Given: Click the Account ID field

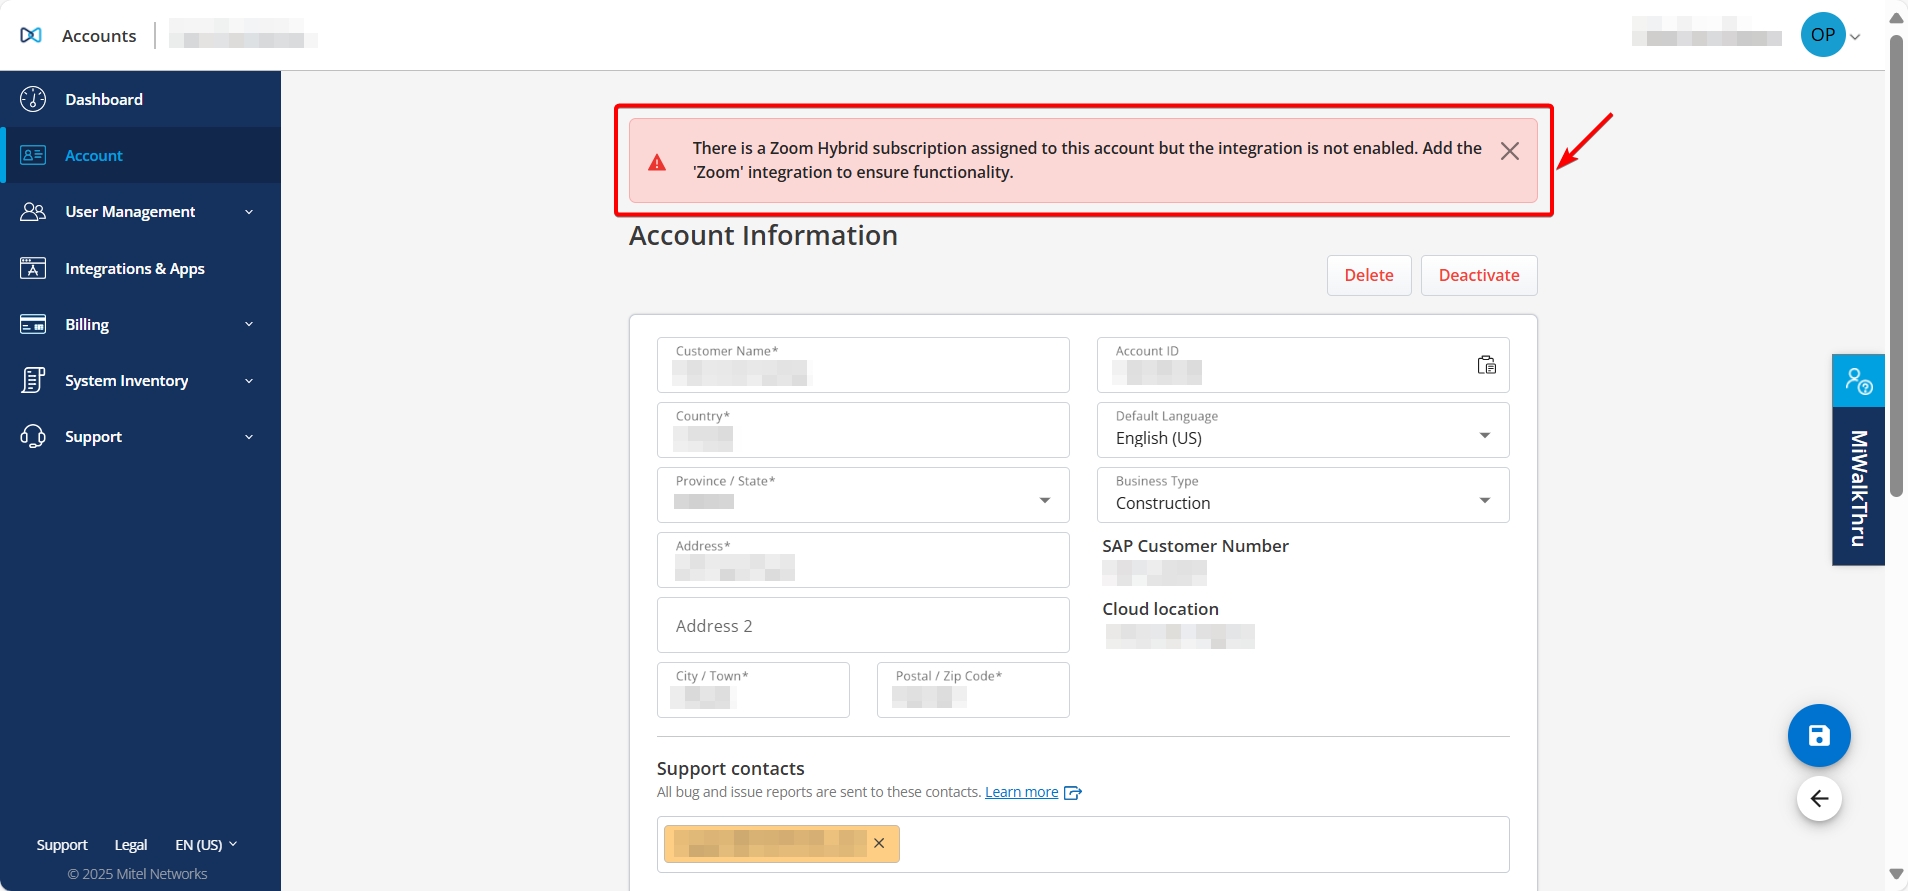Looking at the screenshot, I should 1303,365.
